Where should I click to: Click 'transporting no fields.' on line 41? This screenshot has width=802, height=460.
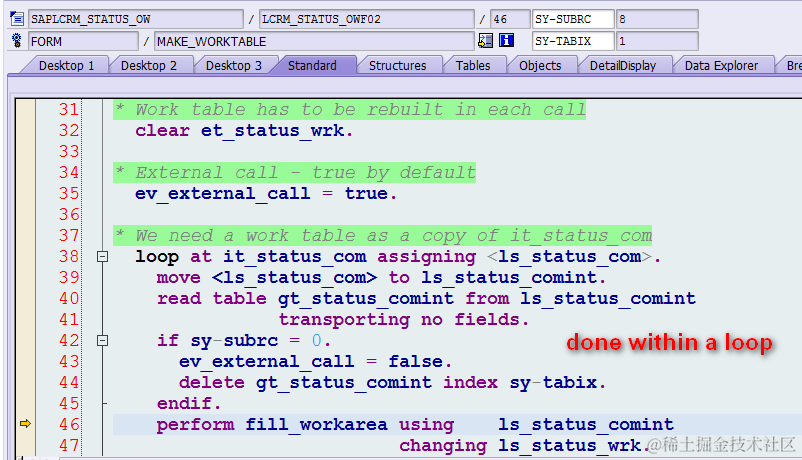click(404, 320)
